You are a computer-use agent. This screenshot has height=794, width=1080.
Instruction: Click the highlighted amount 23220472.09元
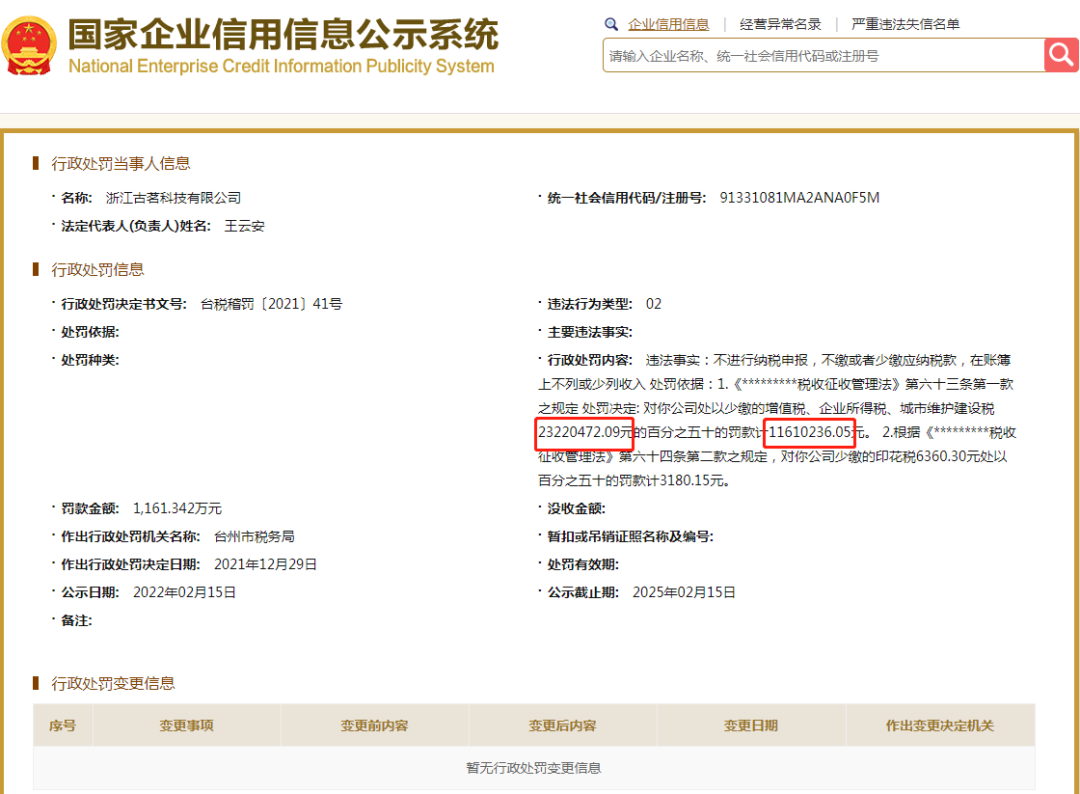[585, 432]
